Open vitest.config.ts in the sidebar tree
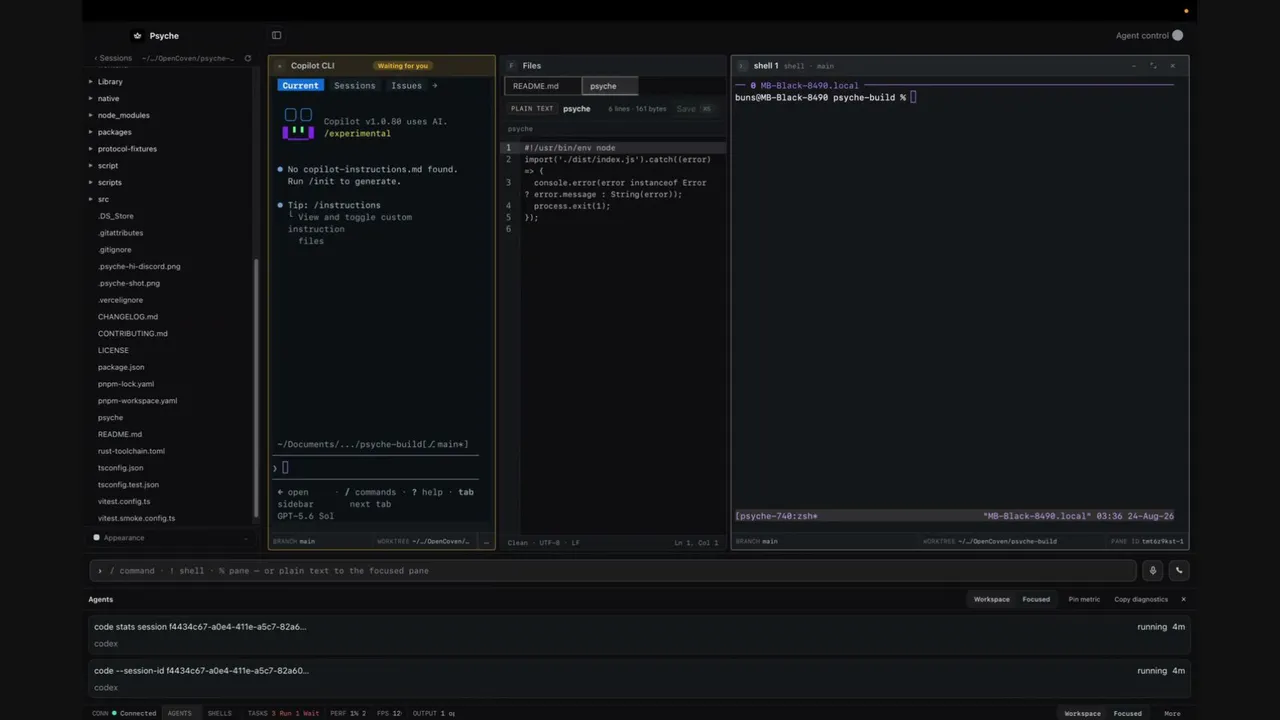This screenshot has height=720, width=1280. (x=124, y=501)
